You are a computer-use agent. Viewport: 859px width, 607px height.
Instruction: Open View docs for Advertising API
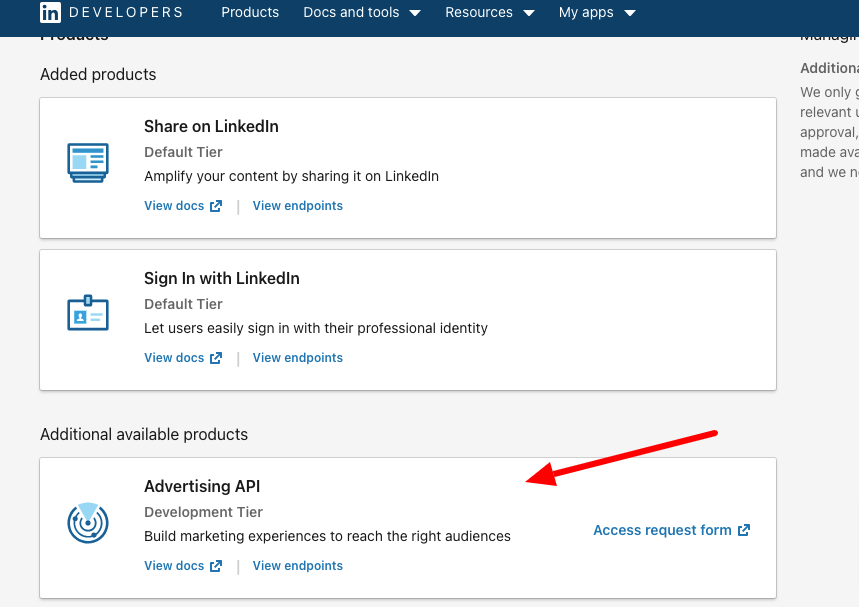tap(174, 565)
